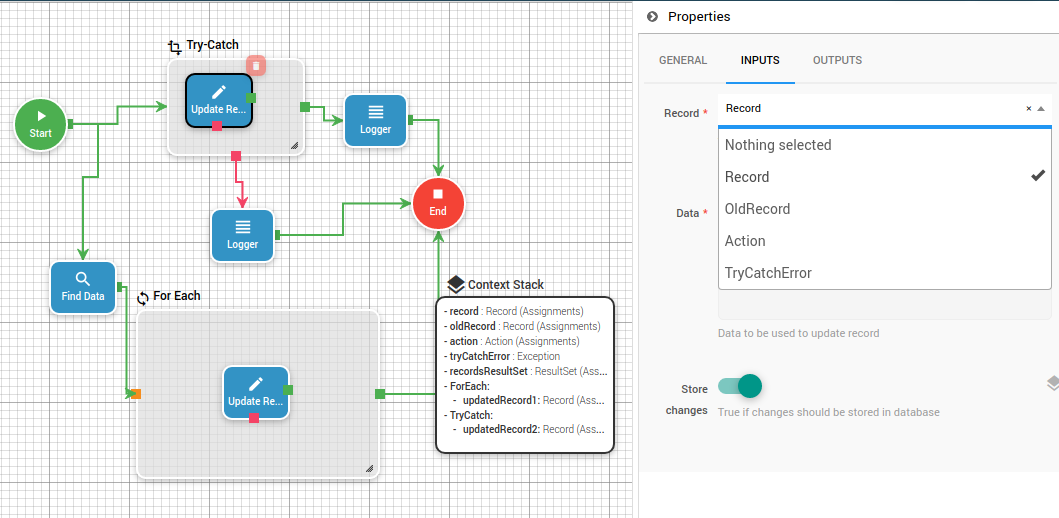The width and height of the screenshot is (1059, 518).
Task: Click the Context Stack layers icon
Action: click(456, 284)
